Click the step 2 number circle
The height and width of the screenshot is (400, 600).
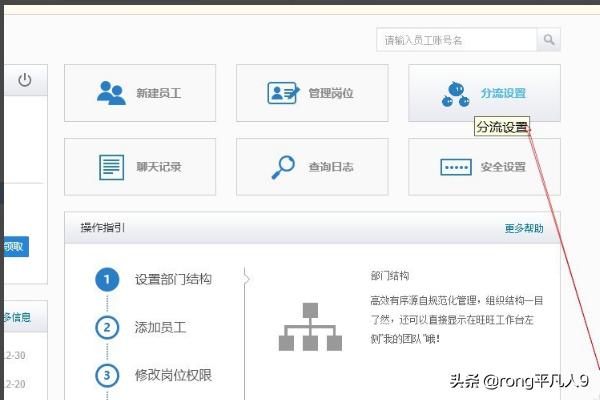(107, 327)
